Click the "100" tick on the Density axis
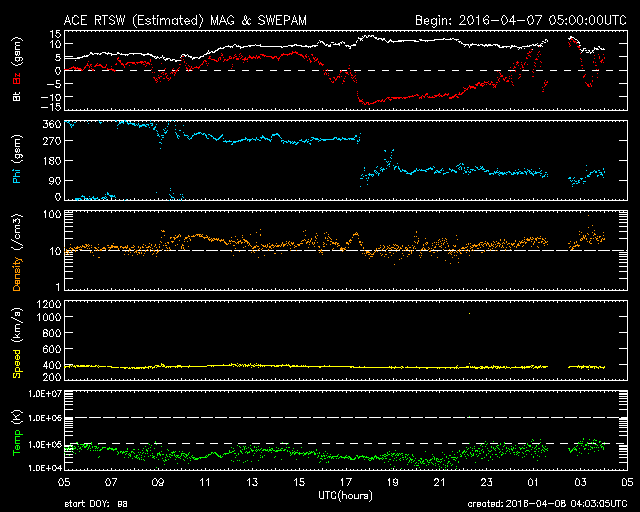640x512 pixels. pos(52,215)
